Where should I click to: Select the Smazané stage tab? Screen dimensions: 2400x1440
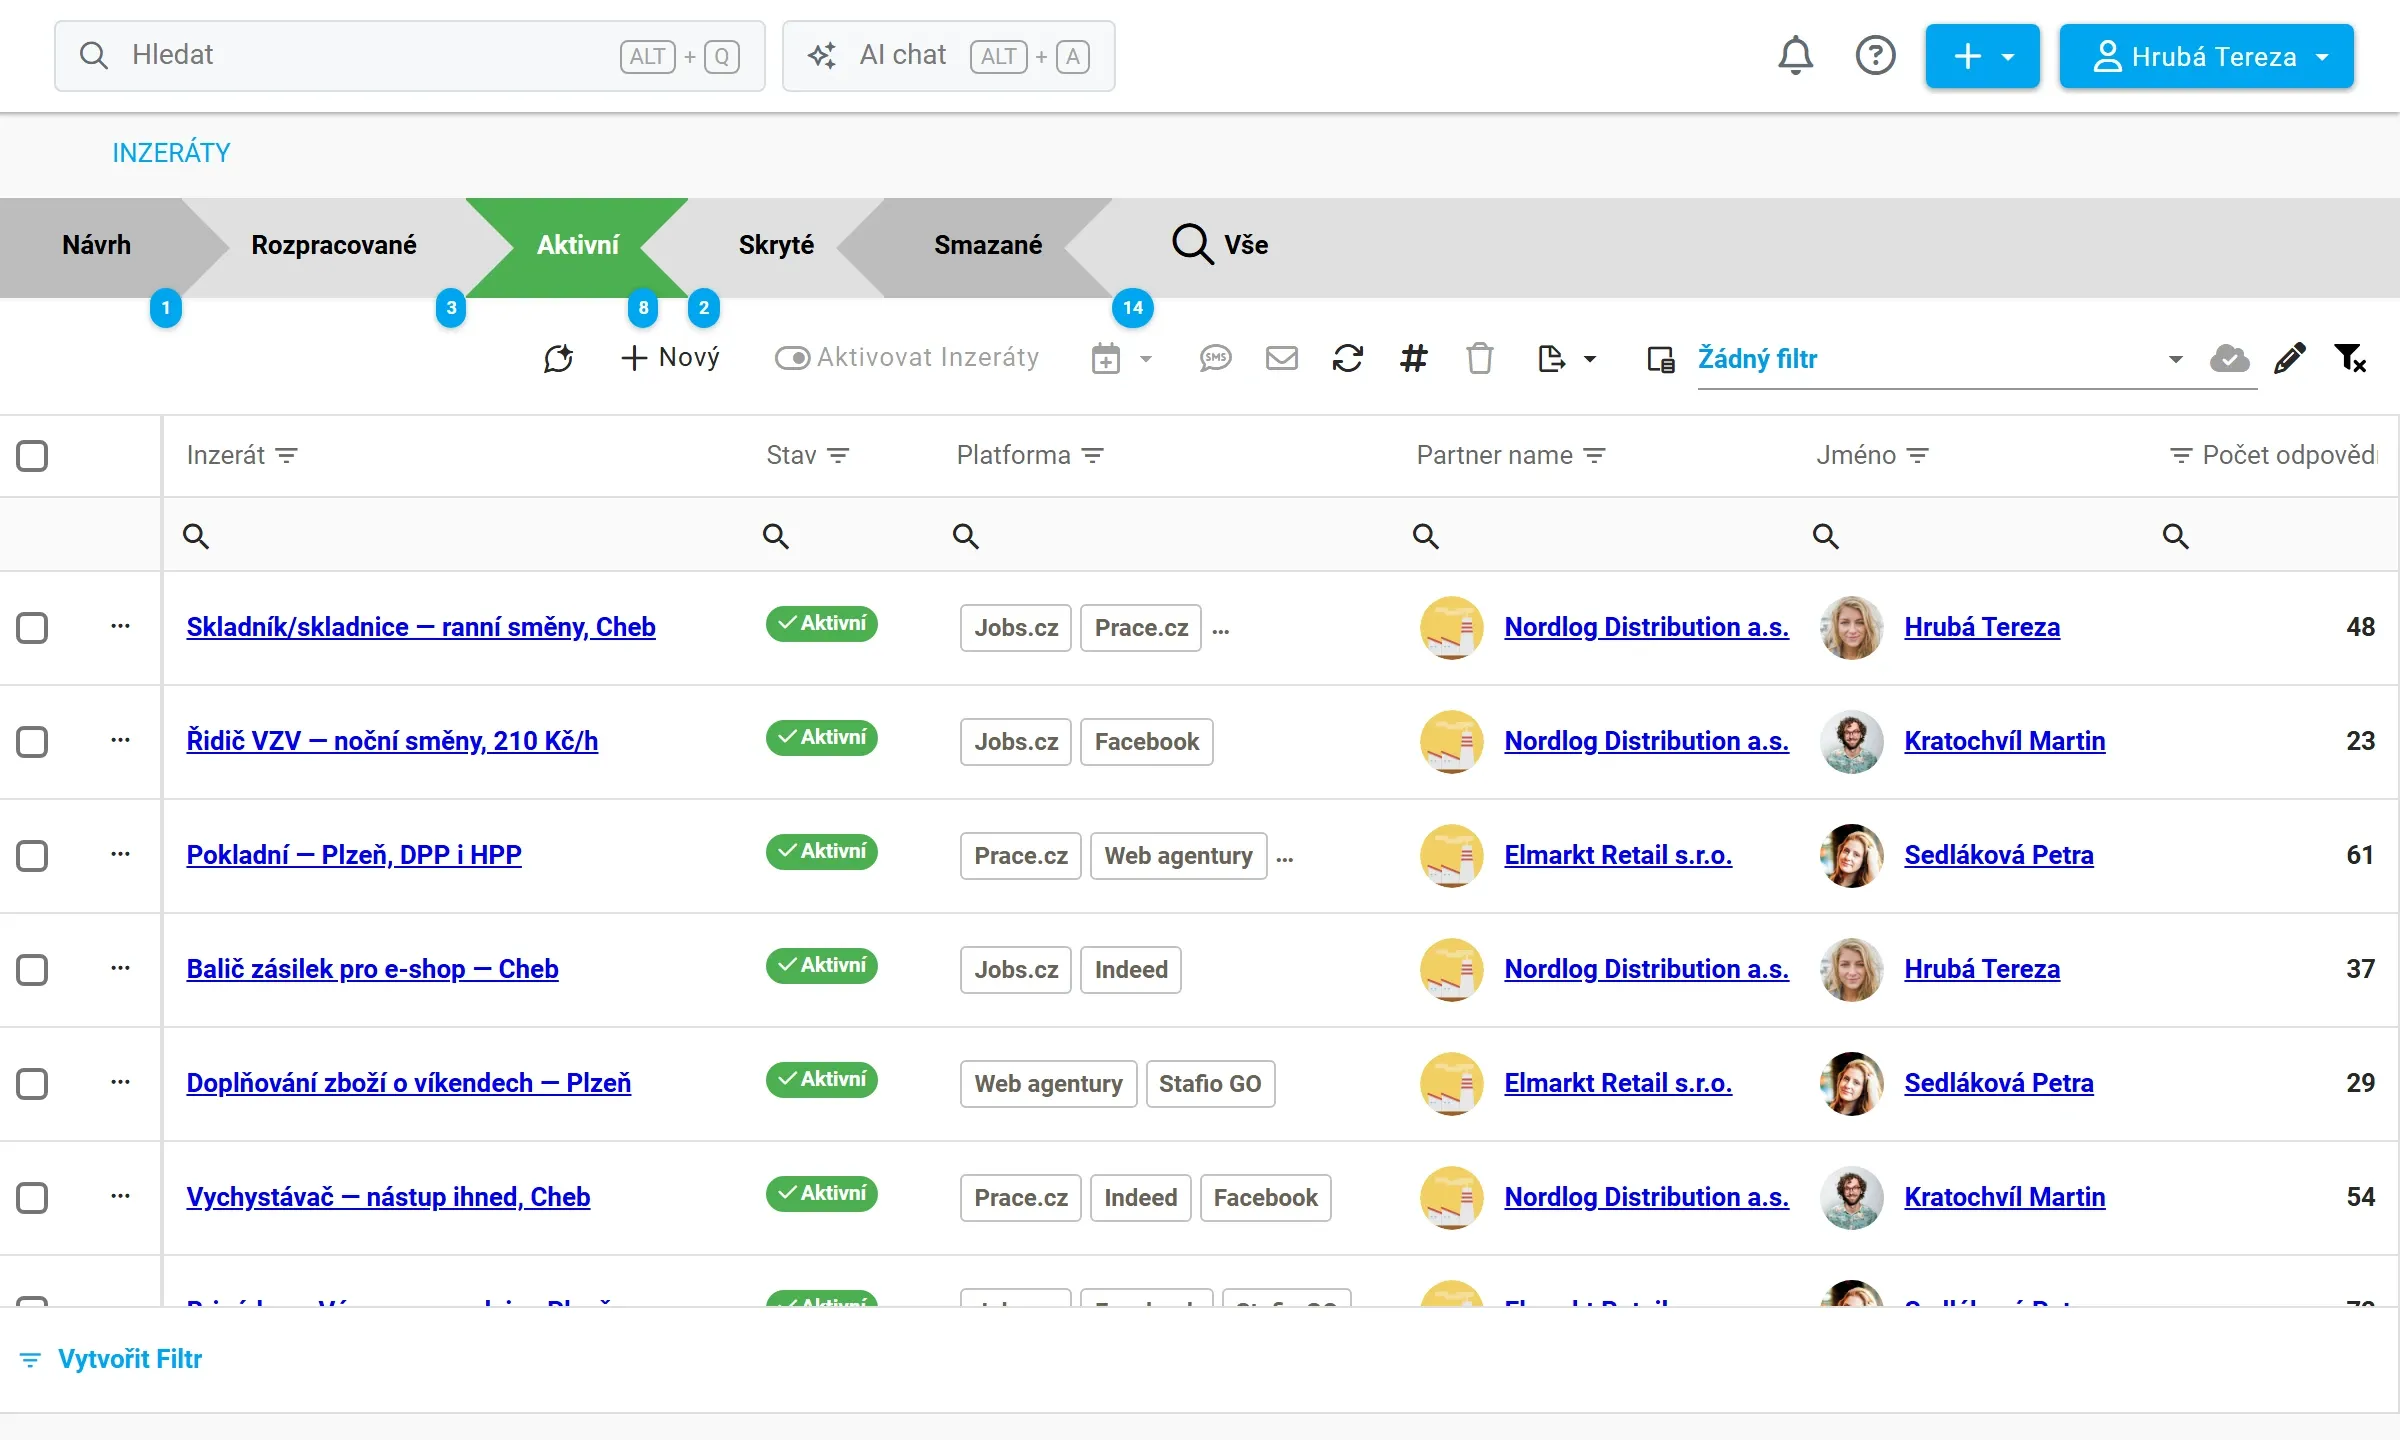987,246
